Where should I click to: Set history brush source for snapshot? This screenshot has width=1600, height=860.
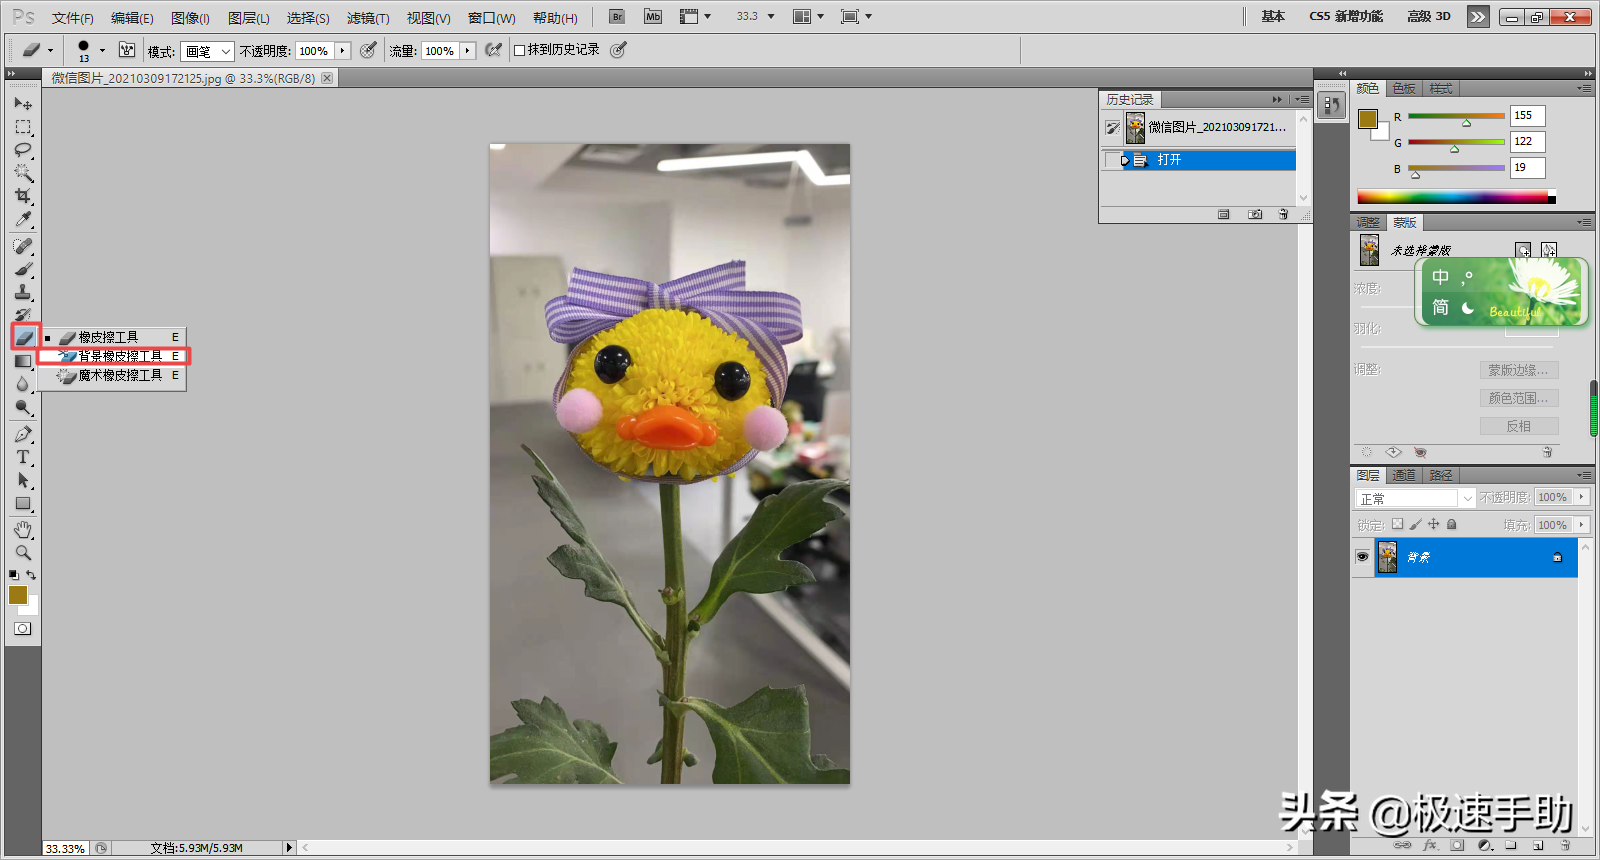click(x=1112, y=127)
